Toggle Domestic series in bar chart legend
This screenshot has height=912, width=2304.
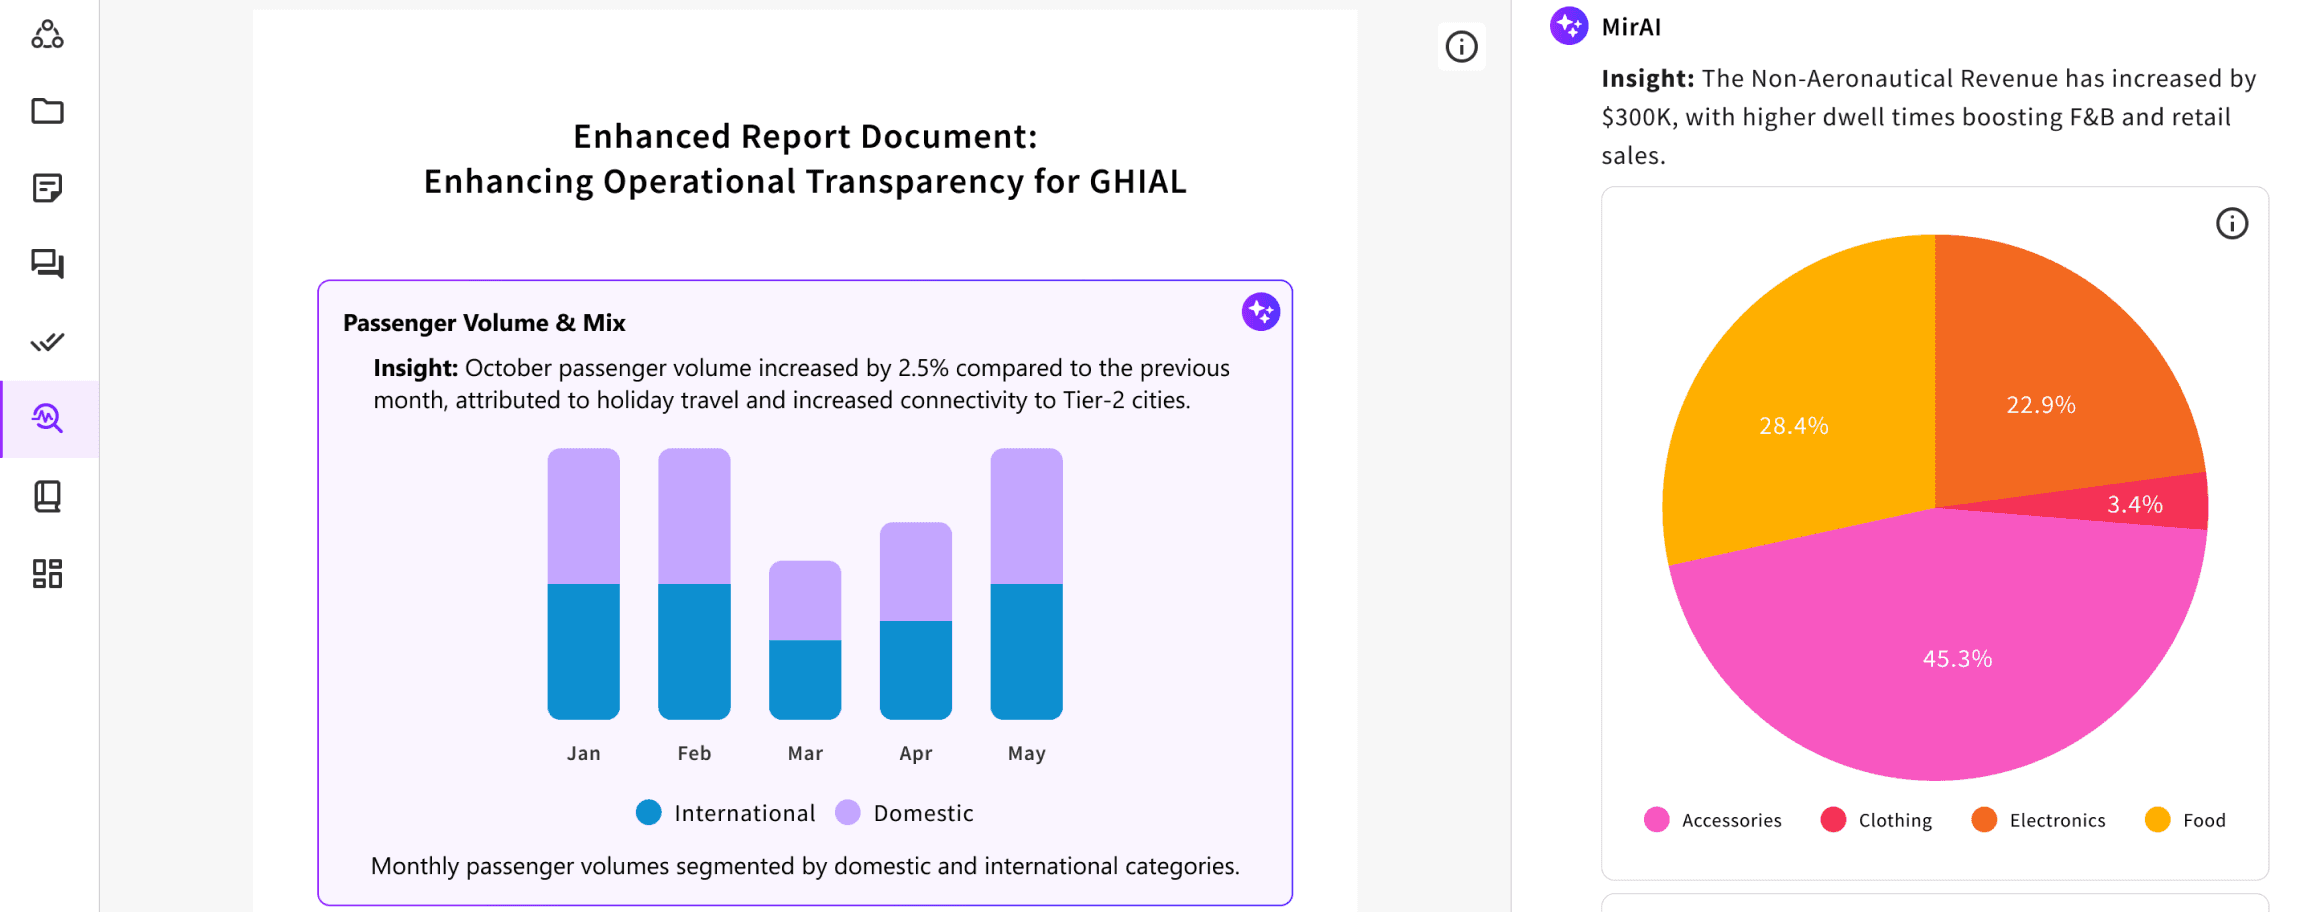(x=904, y=813)
